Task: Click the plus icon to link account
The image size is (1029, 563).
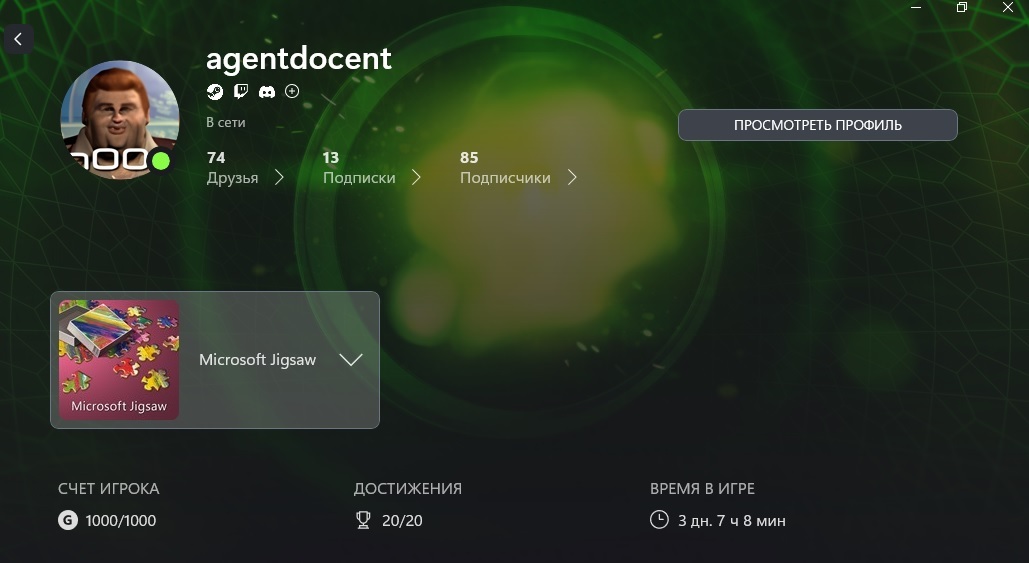Action: [x=292, y=91]
